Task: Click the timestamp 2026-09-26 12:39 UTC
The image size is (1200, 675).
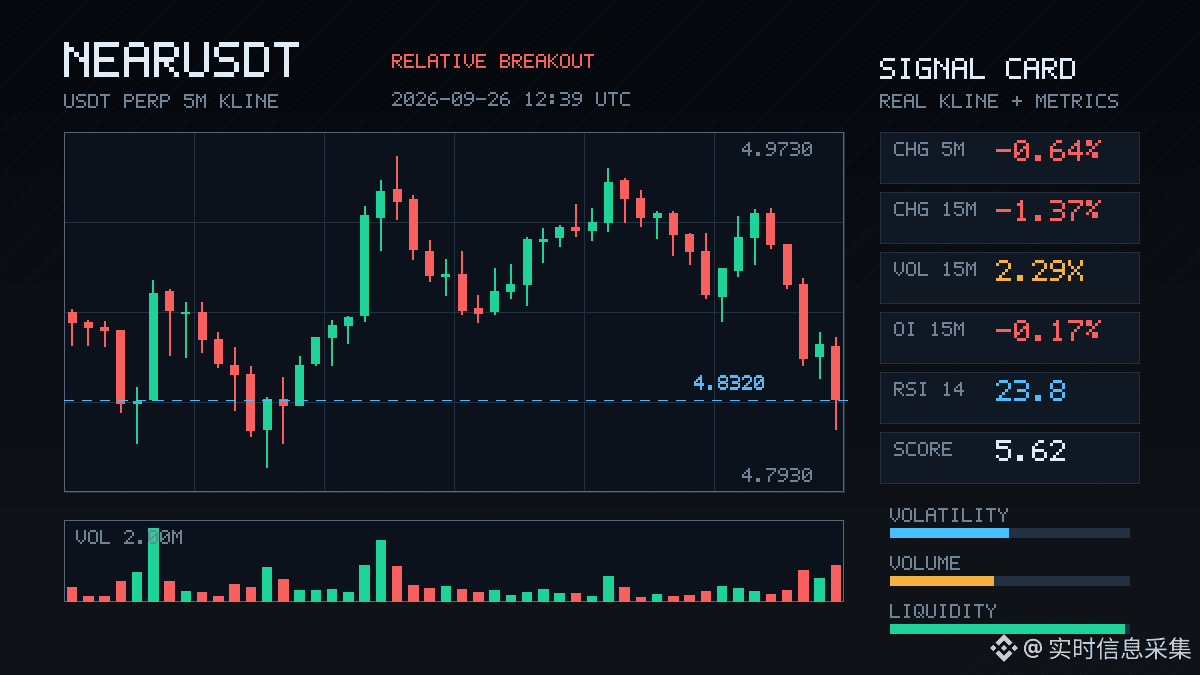Action: (511, 99)
